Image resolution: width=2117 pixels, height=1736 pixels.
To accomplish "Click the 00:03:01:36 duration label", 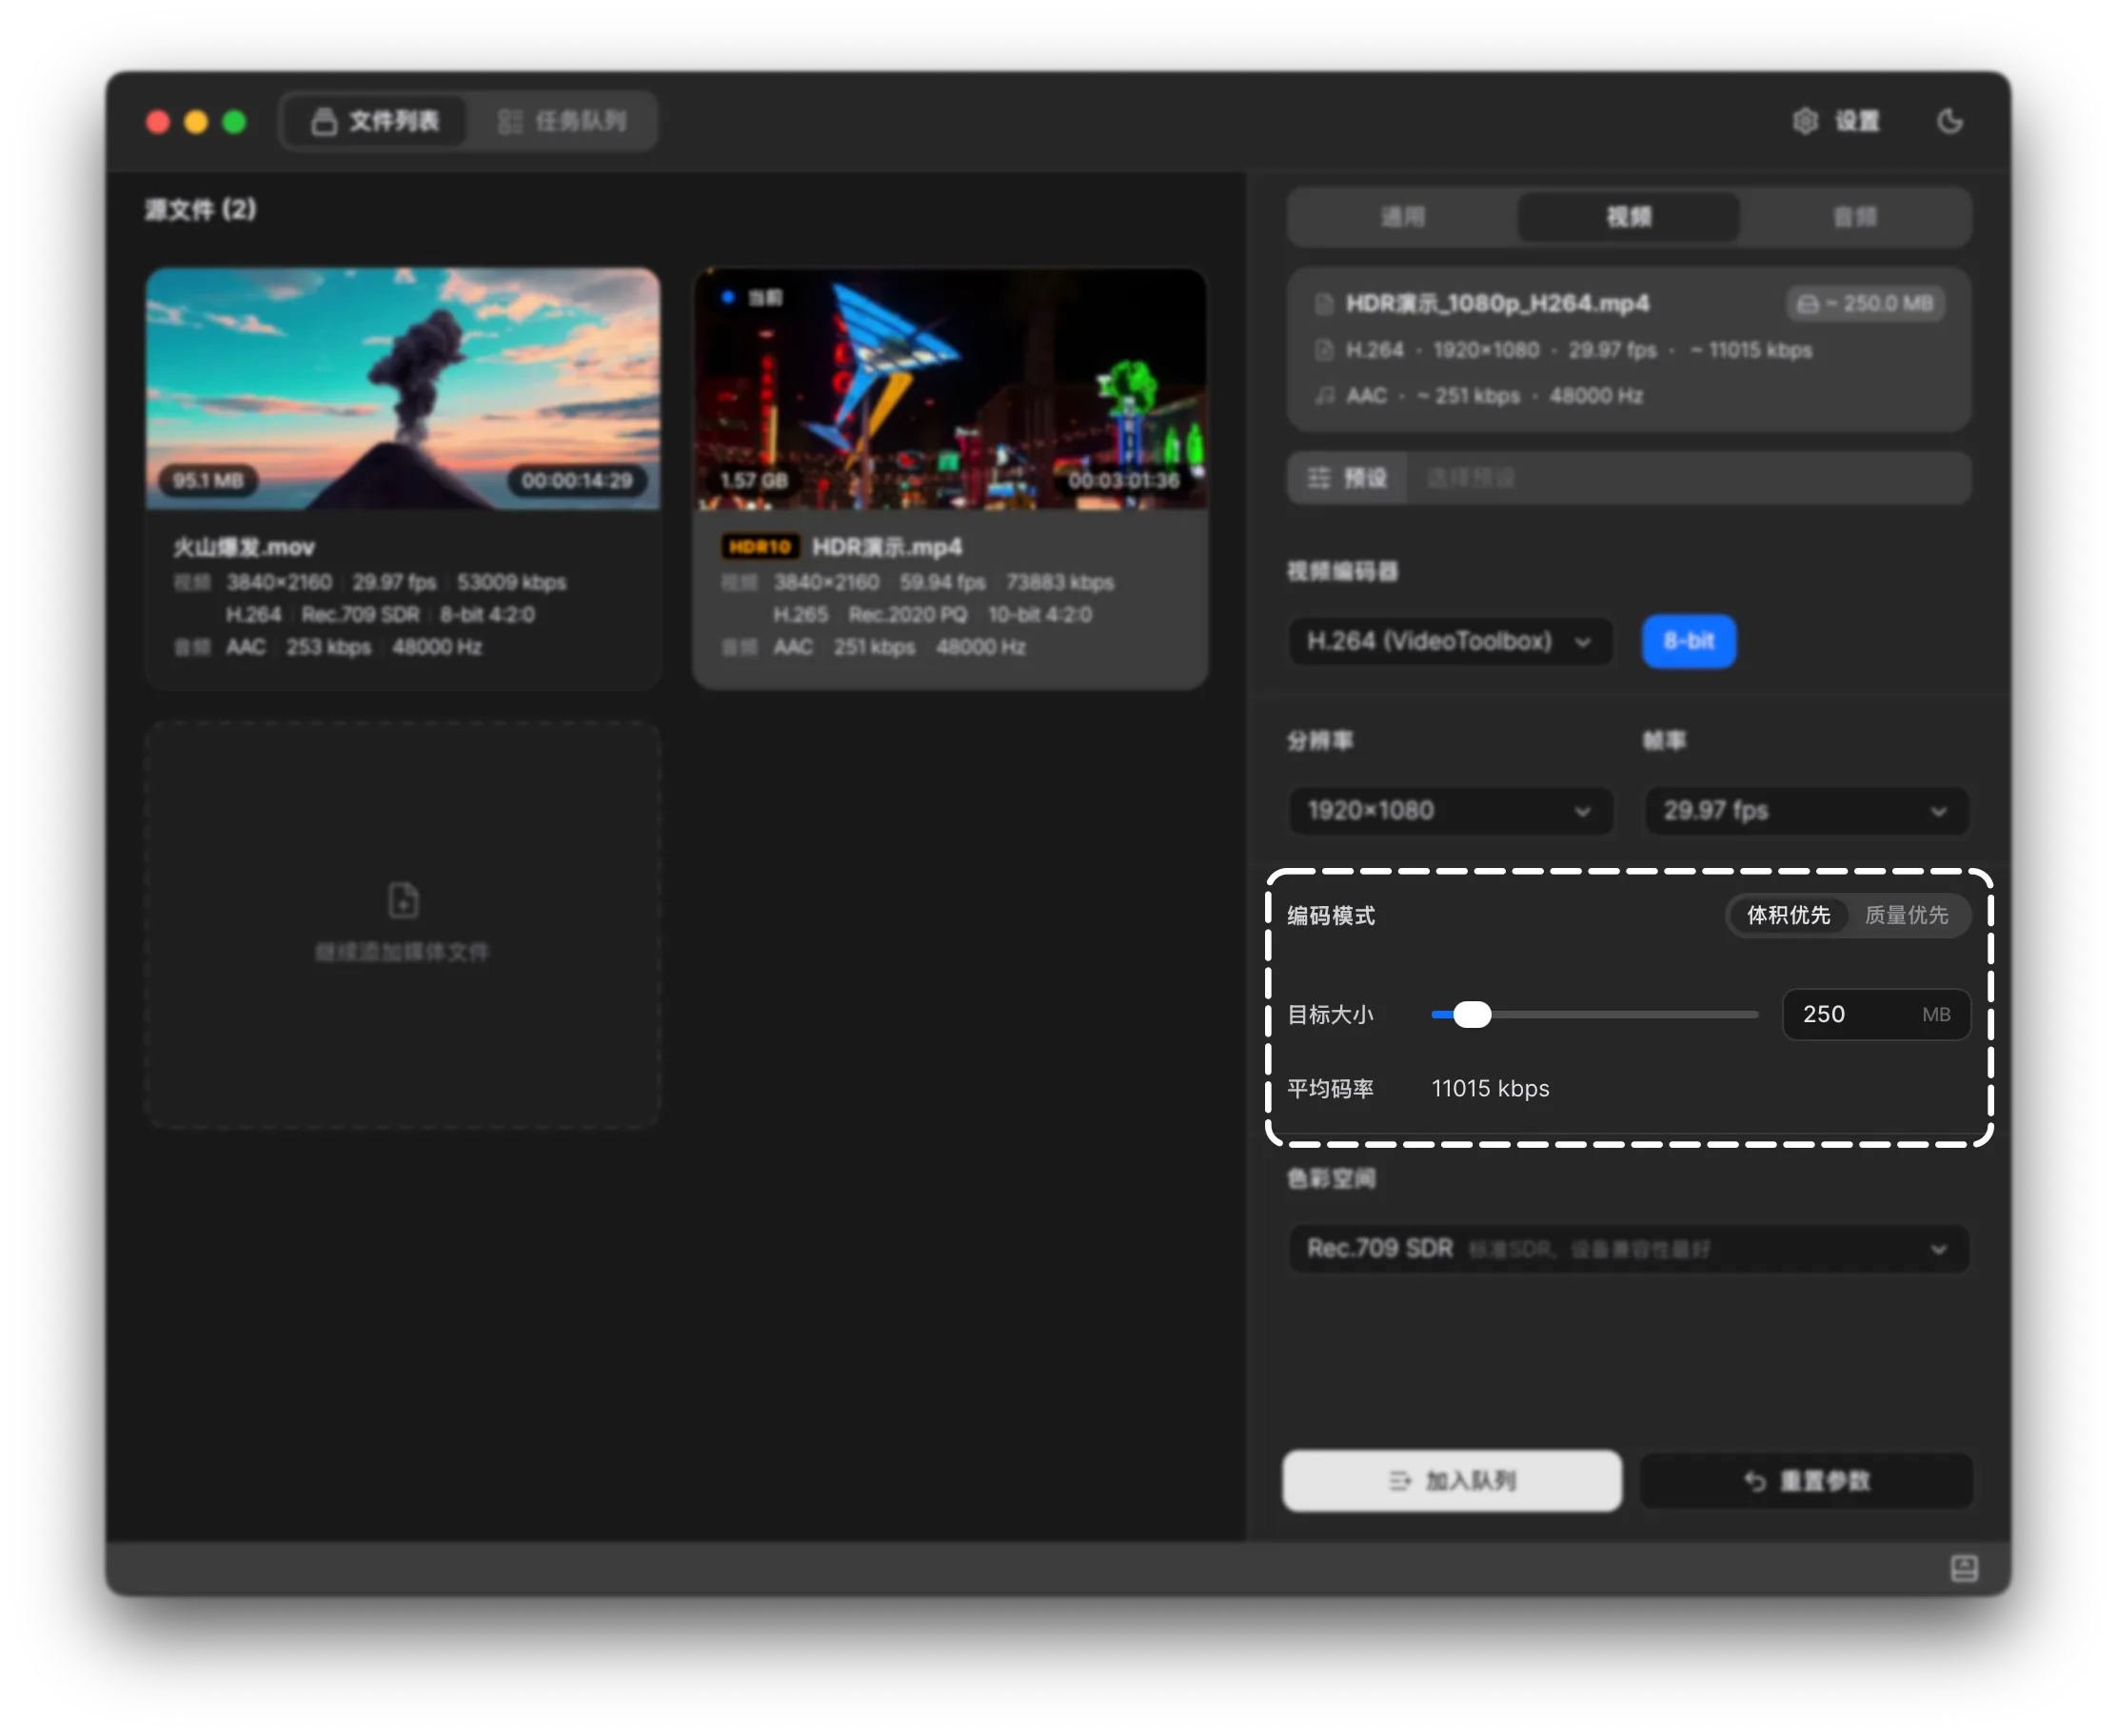I will [x=1123, y=480].
